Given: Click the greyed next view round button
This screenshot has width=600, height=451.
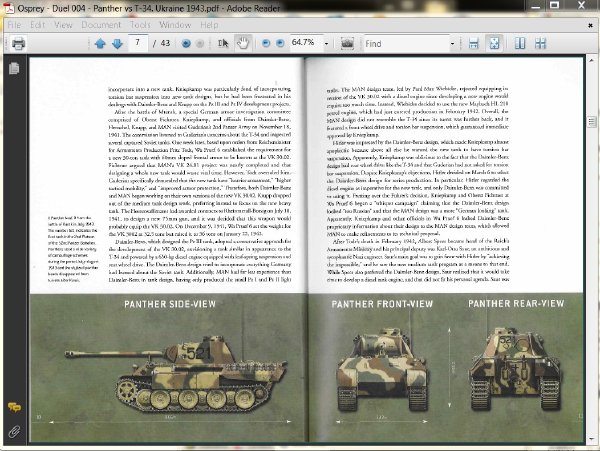Looking at the screenshot, I should pyautogui.click(x=199, y=43).
